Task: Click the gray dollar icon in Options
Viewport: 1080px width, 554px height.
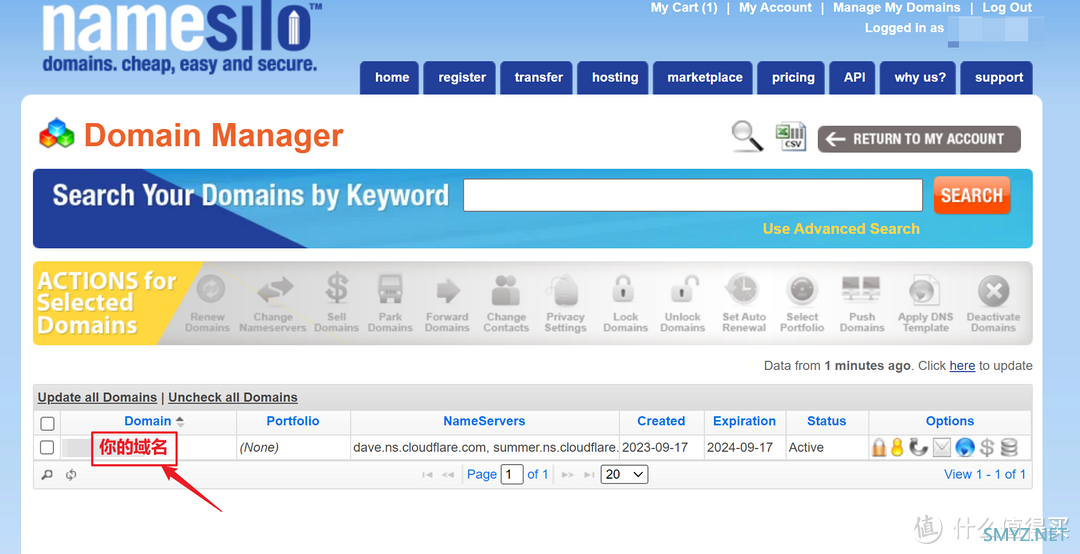Action: (x=987, y=447)
